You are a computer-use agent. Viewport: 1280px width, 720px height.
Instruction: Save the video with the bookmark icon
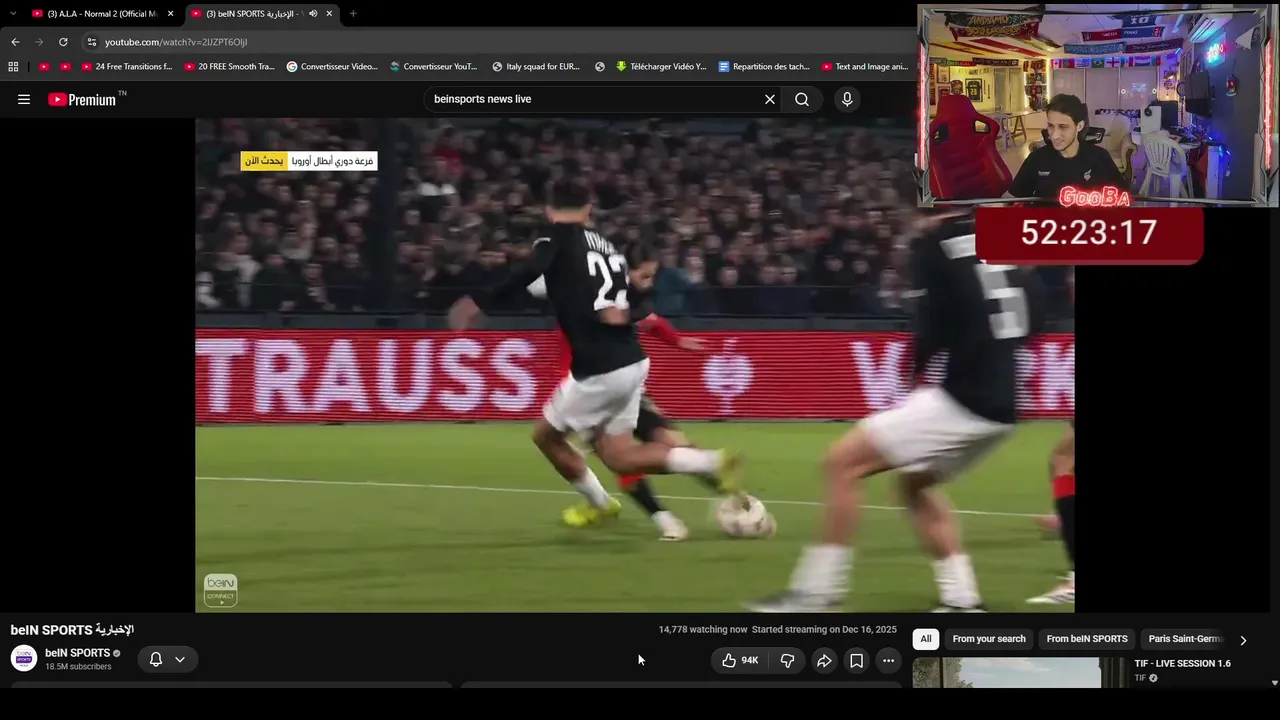pos(856,660)
